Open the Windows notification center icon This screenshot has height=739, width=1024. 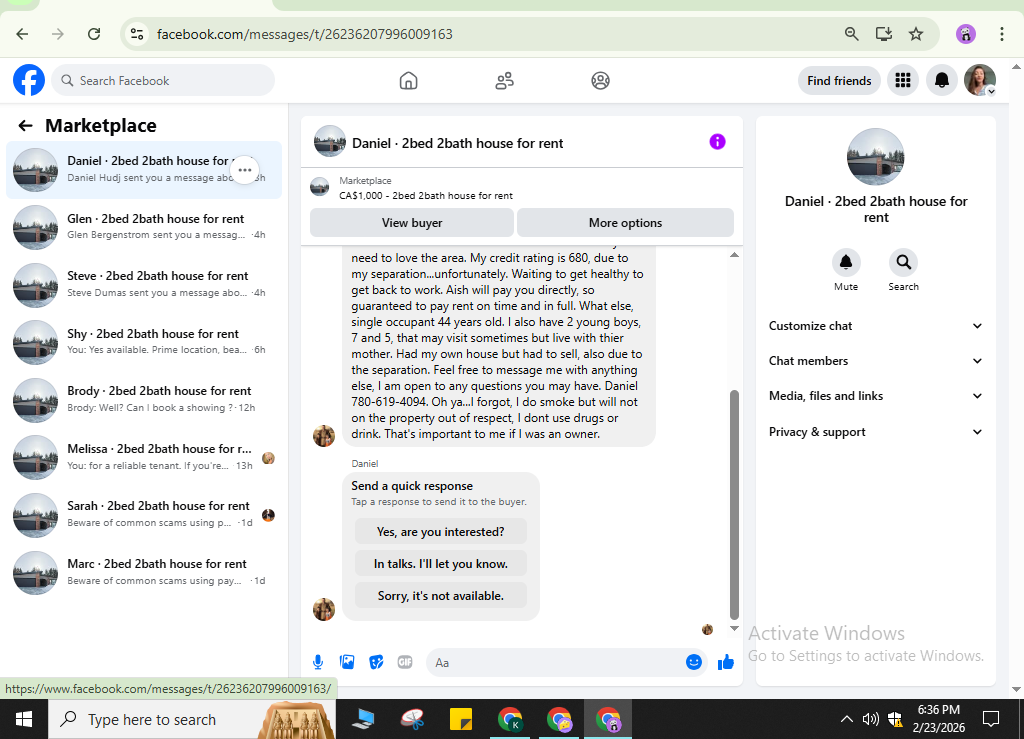click(x=991, y=719)
